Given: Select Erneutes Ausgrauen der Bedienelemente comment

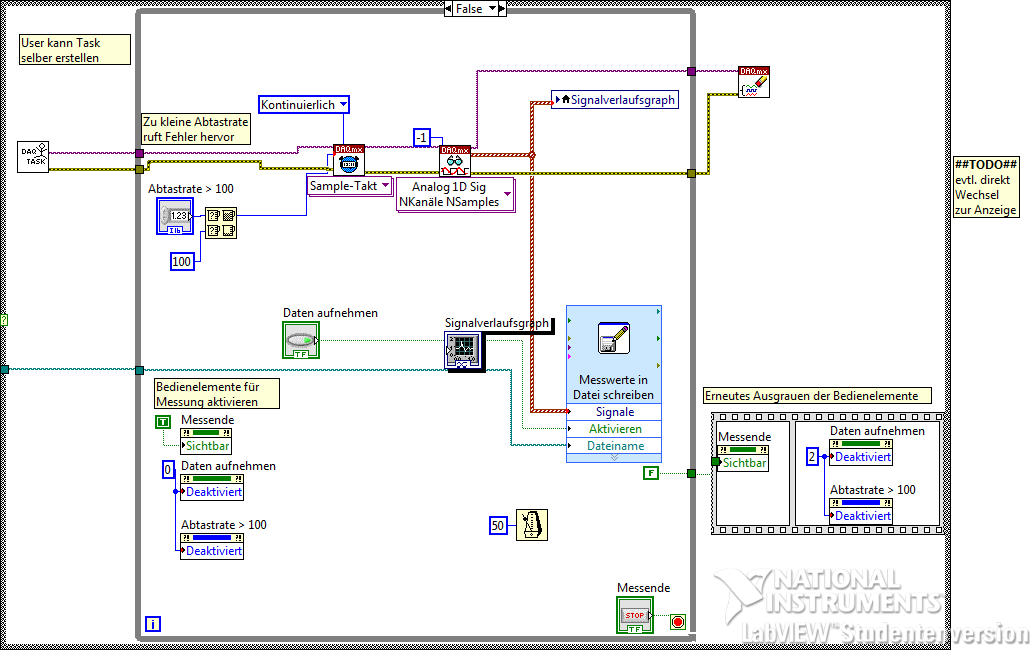Looking at the screenshot, I should point(818,395).
